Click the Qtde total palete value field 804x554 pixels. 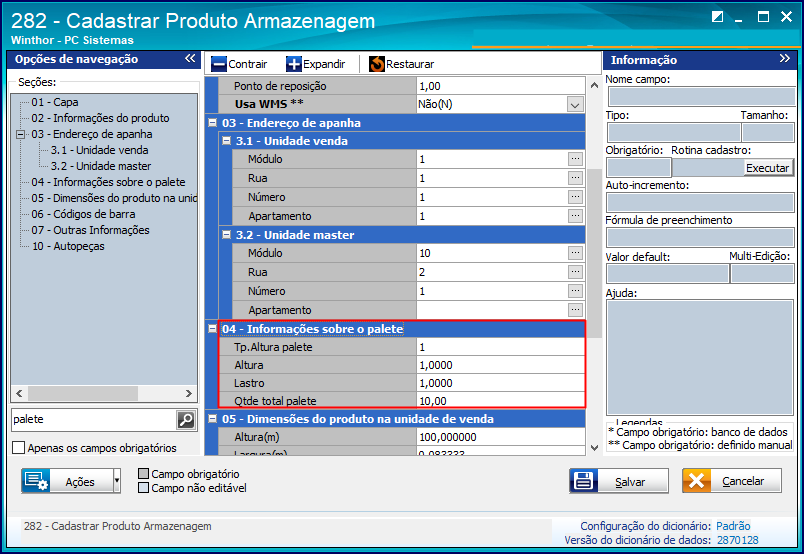pyautogui.click(x=500, y=401)
